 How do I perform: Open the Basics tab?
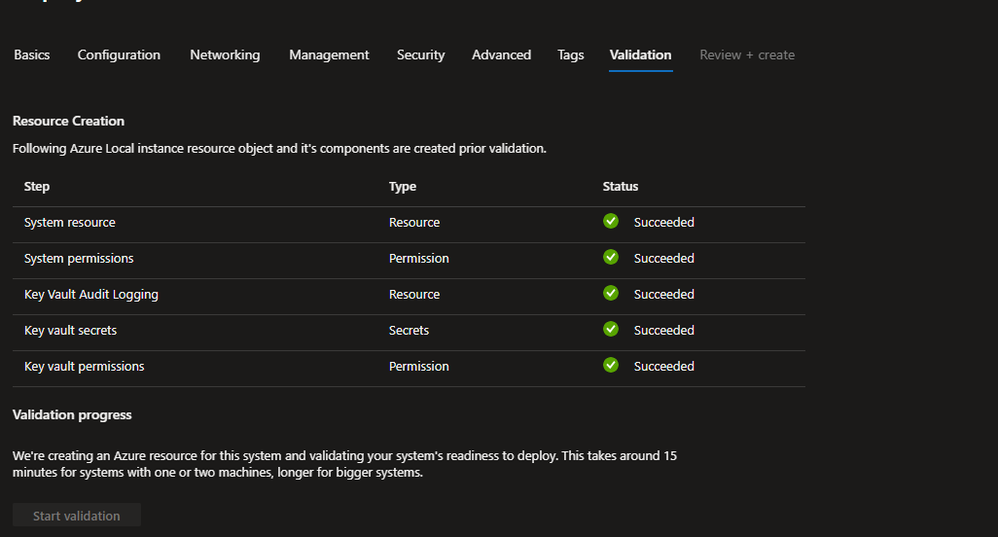[32, 55]
